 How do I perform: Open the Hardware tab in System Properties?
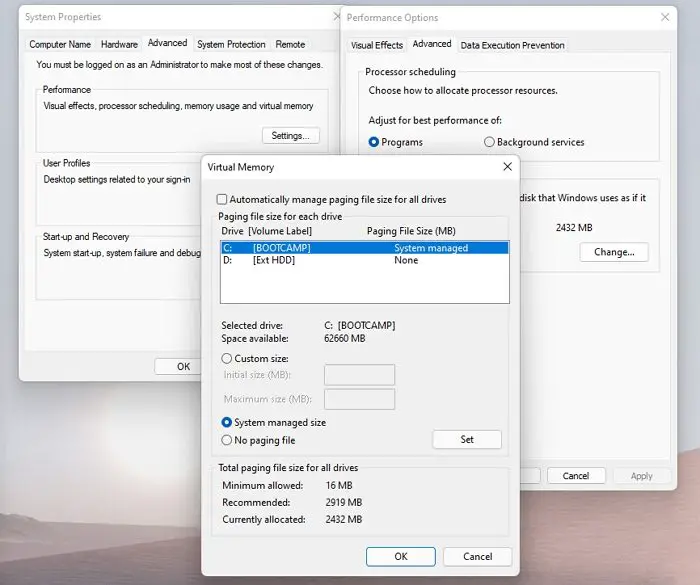point(119,44)
